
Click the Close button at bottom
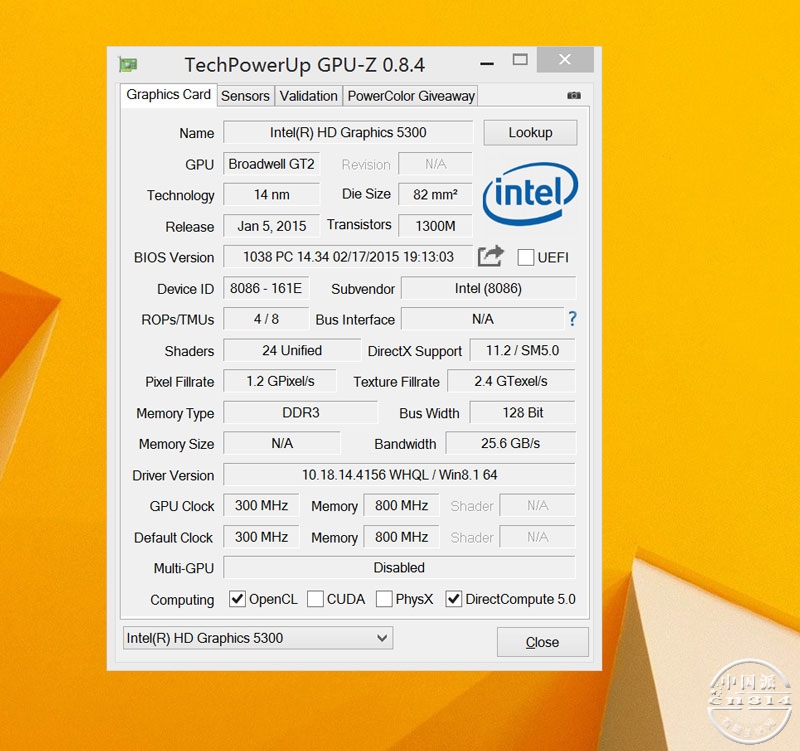542,642
